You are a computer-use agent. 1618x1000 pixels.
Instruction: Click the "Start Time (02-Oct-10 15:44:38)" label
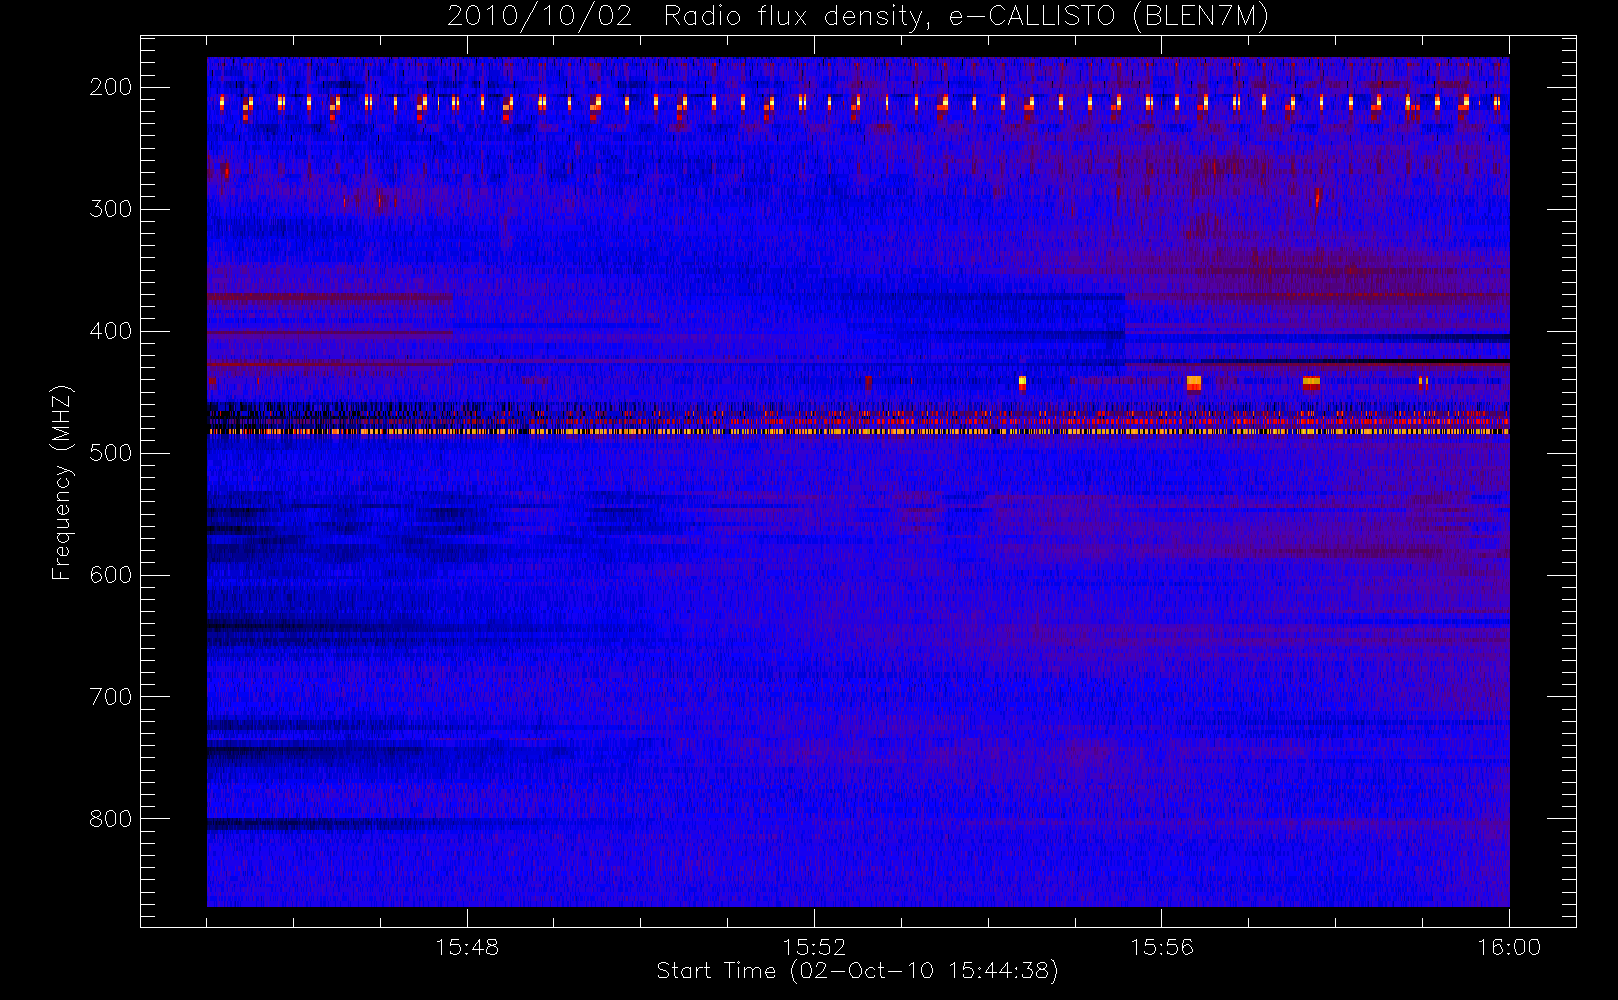pyautogui.click(x=857, y=970)
